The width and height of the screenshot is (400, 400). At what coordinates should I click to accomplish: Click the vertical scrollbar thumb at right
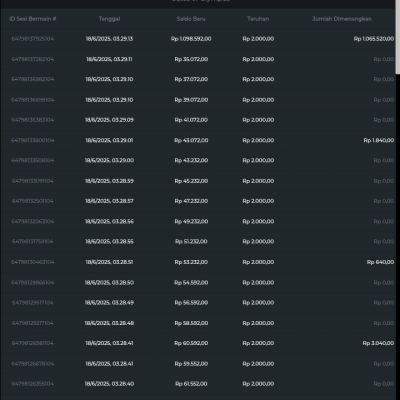pos(398,37)
